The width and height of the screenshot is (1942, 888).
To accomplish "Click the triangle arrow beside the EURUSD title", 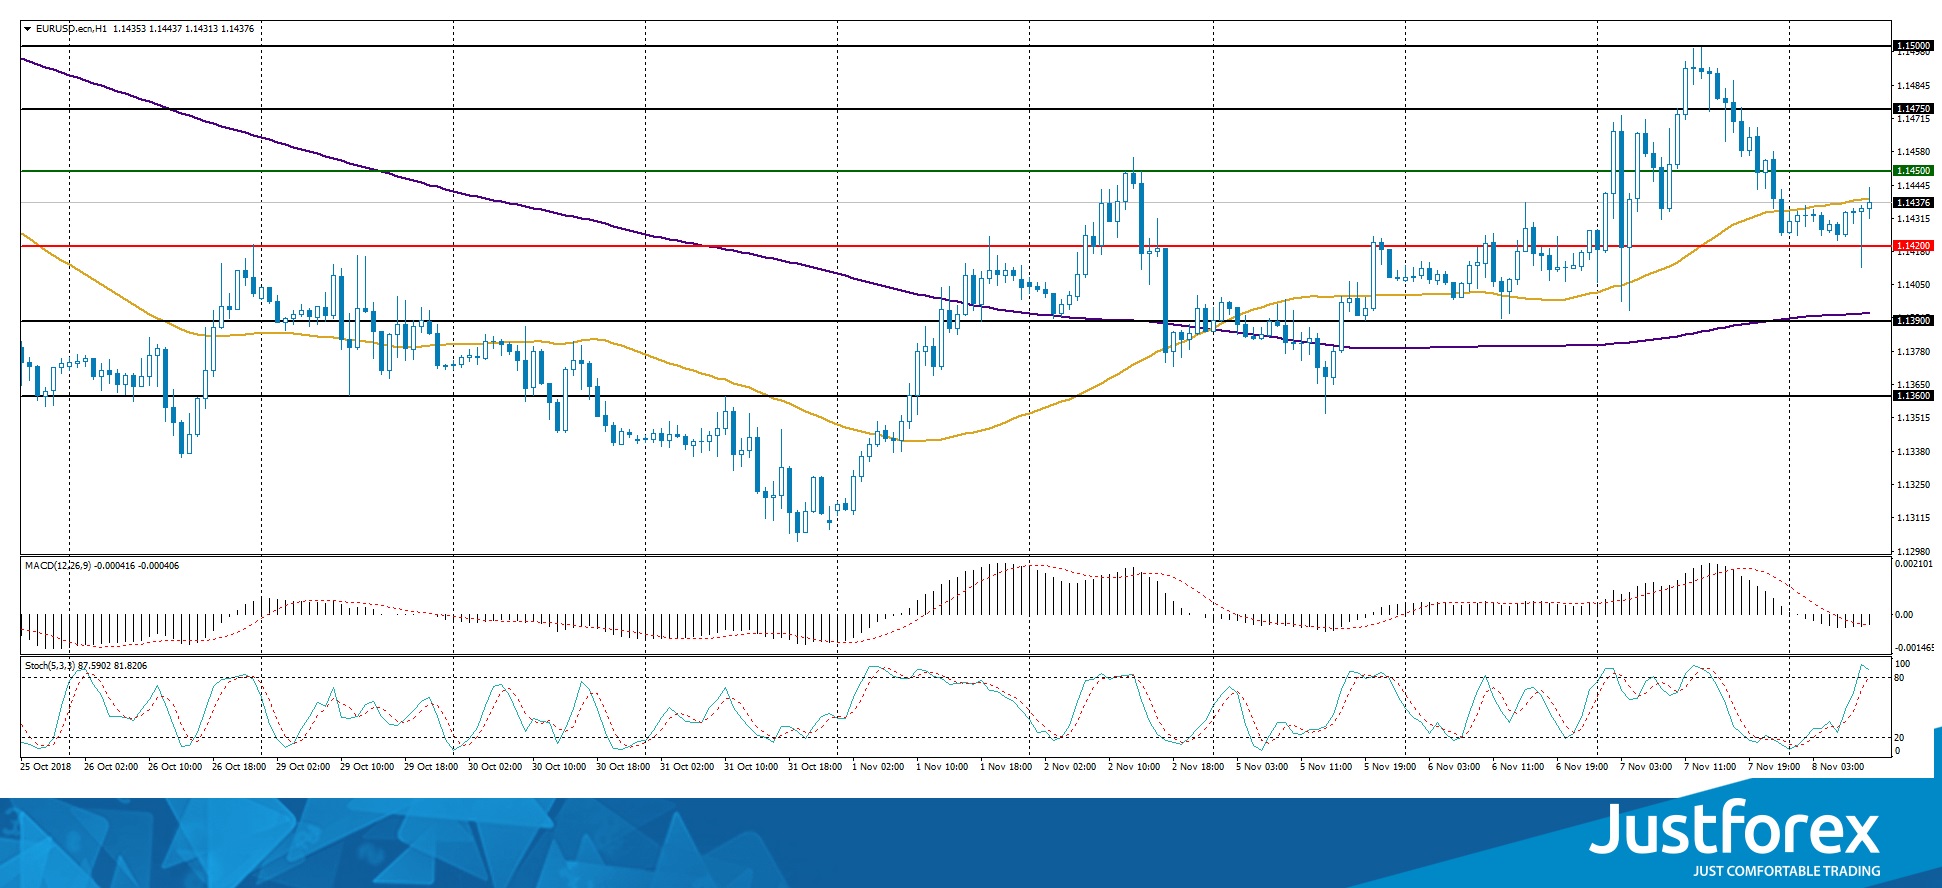I will pyautogui.click(x=28, y=29).
